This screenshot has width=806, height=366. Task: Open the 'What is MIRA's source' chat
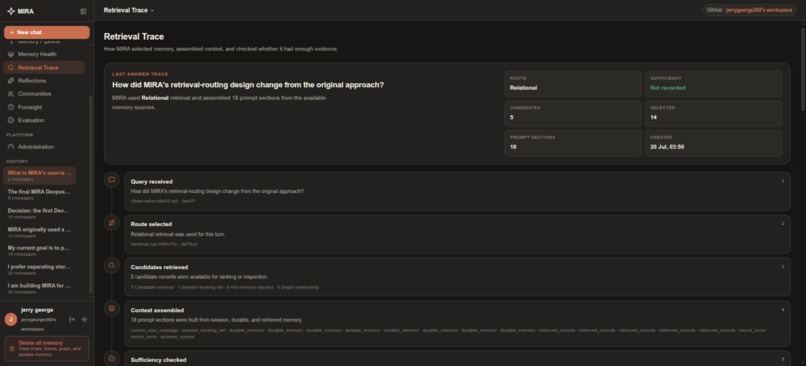[x=40, y=175]
